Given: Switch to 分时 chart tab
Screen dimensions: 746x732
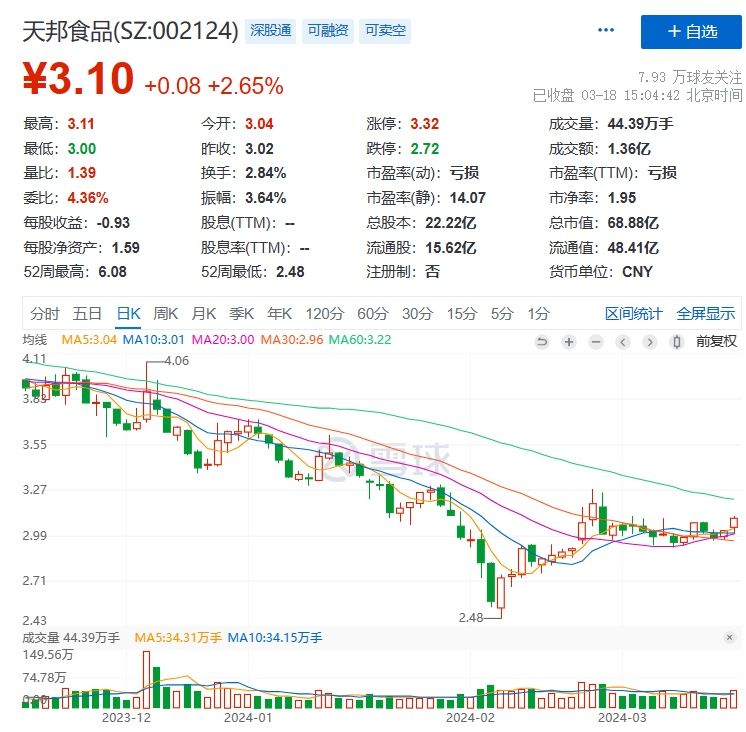Looking at the screenshot, I should (45, 314).
